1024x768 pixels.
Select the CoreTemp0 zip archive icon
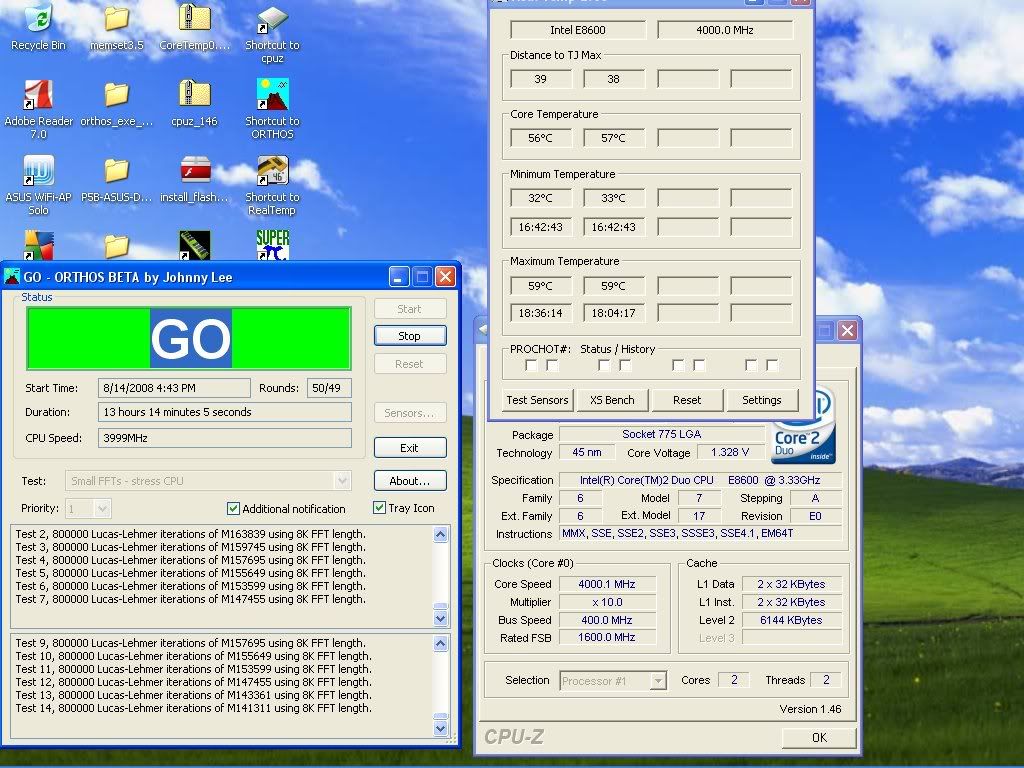pyautogui.click(x=195, y=27)
